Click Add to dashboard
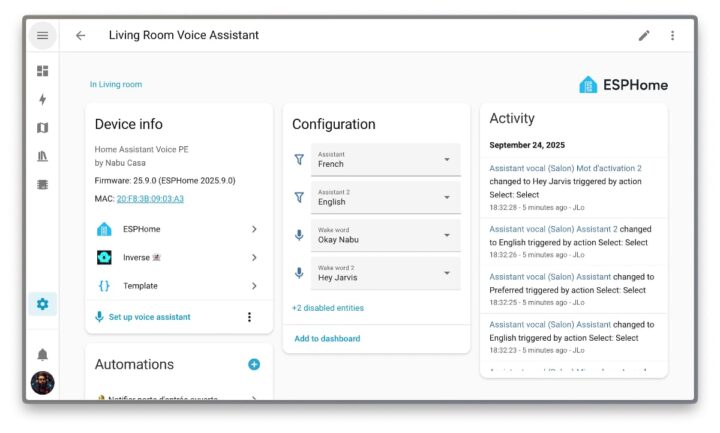This screenshot has height=433, width=720. 327,339
